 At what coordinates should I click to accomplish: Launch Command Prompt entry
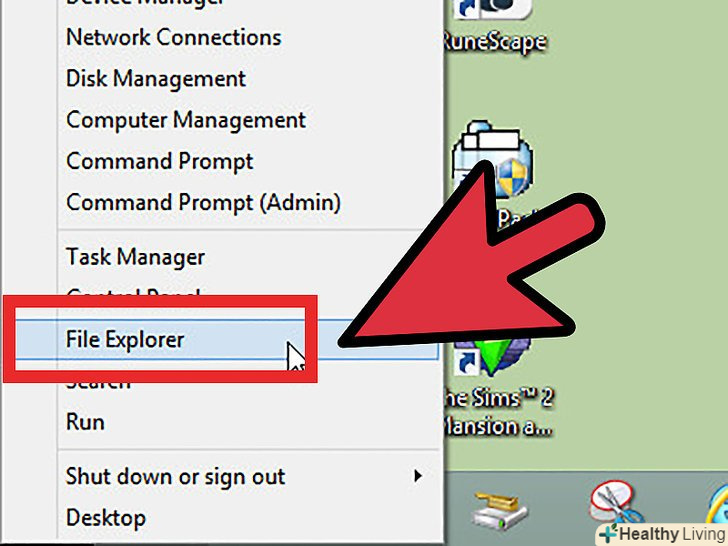pyautogui.click(x=160, y=162)
